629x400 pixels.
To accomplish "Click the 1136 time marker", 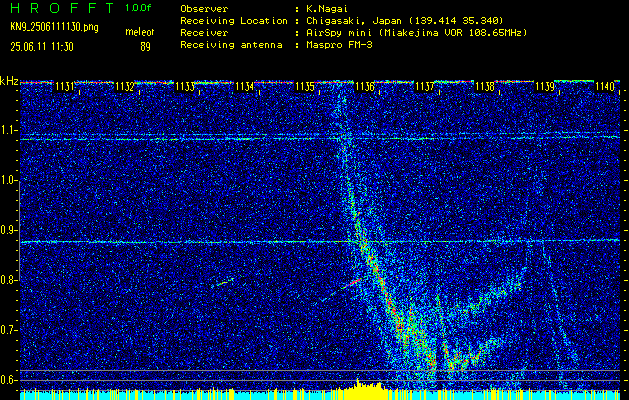I will point(364,87).
